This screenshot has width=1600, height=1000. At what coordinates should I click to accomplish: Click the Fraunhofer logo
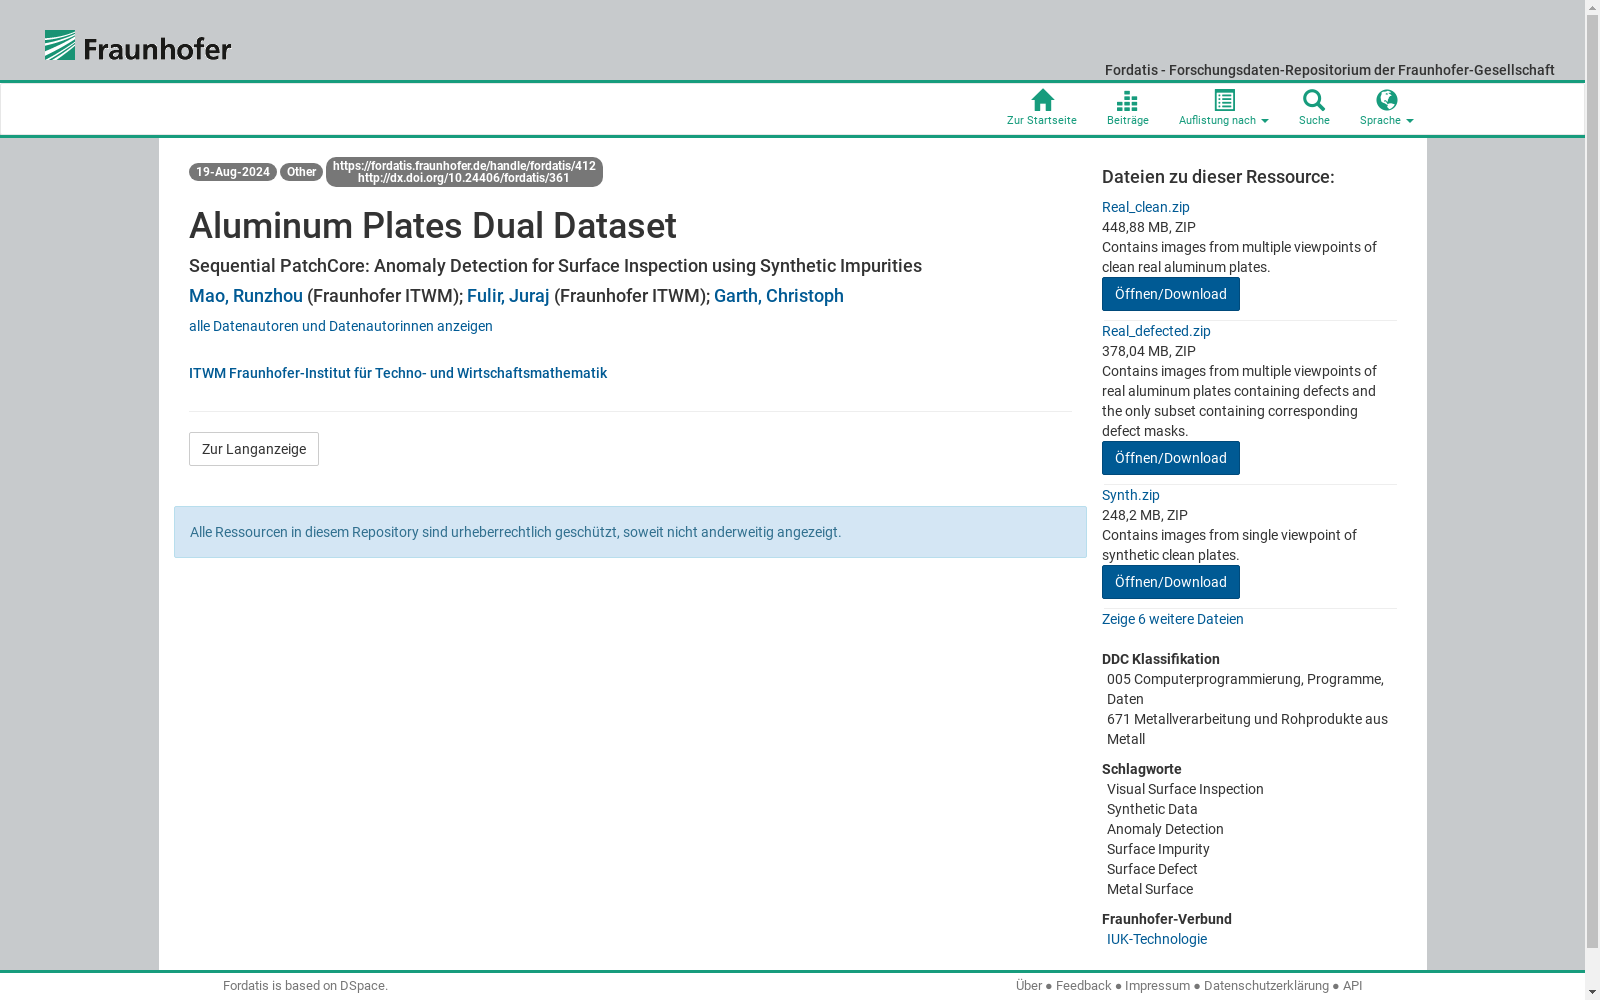tap(138, 45)
